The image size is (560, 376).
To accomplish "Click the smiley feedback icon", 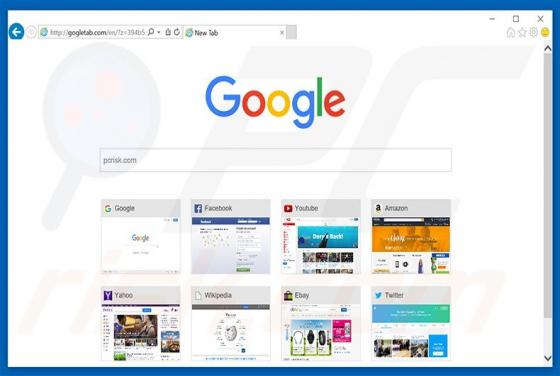I will click(545, 32).
